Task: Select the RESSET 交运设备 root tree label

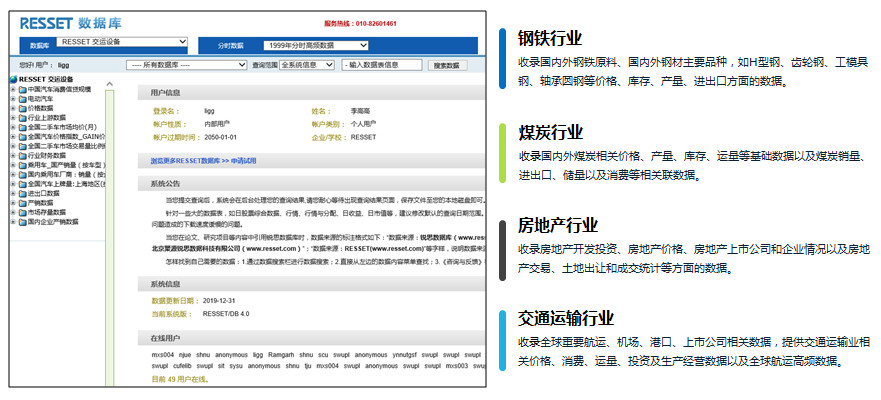Action: coord(46,79)
